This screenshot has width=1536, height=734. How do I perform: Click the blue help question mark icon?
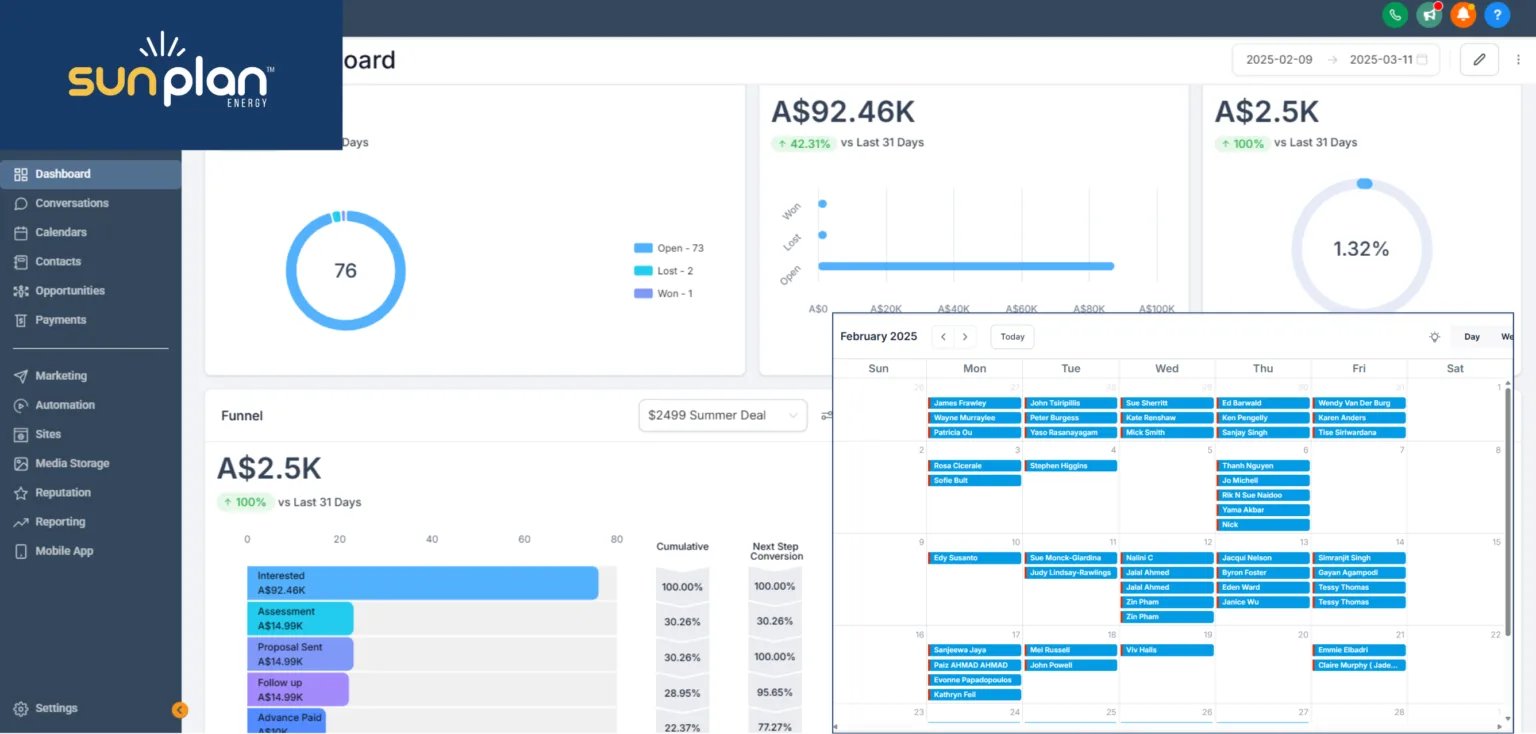[1497, 15]
